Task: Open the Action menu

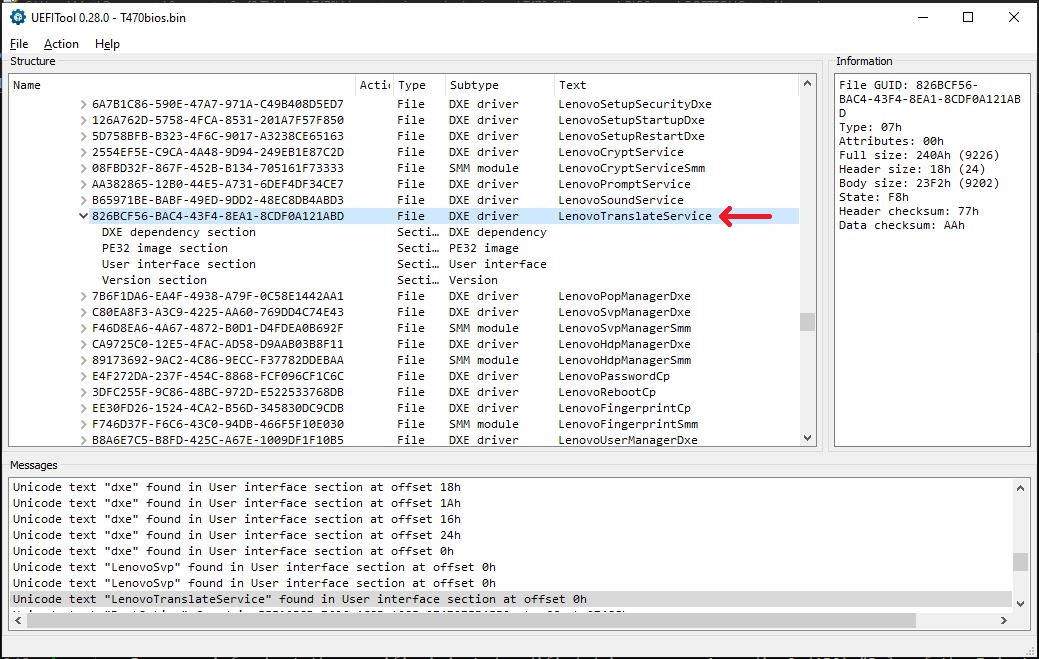Action: tap(61, 44)
